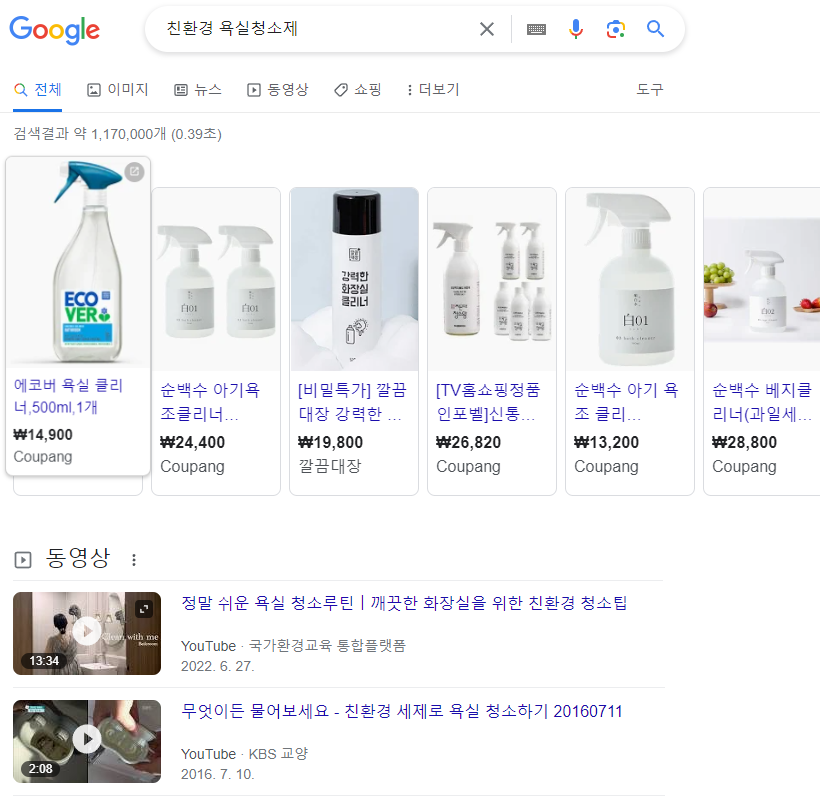Open [TV홈쇼핑정품 인포벨] listing
This screenshot has width=820, height=801.
click(x=488, y=402)
